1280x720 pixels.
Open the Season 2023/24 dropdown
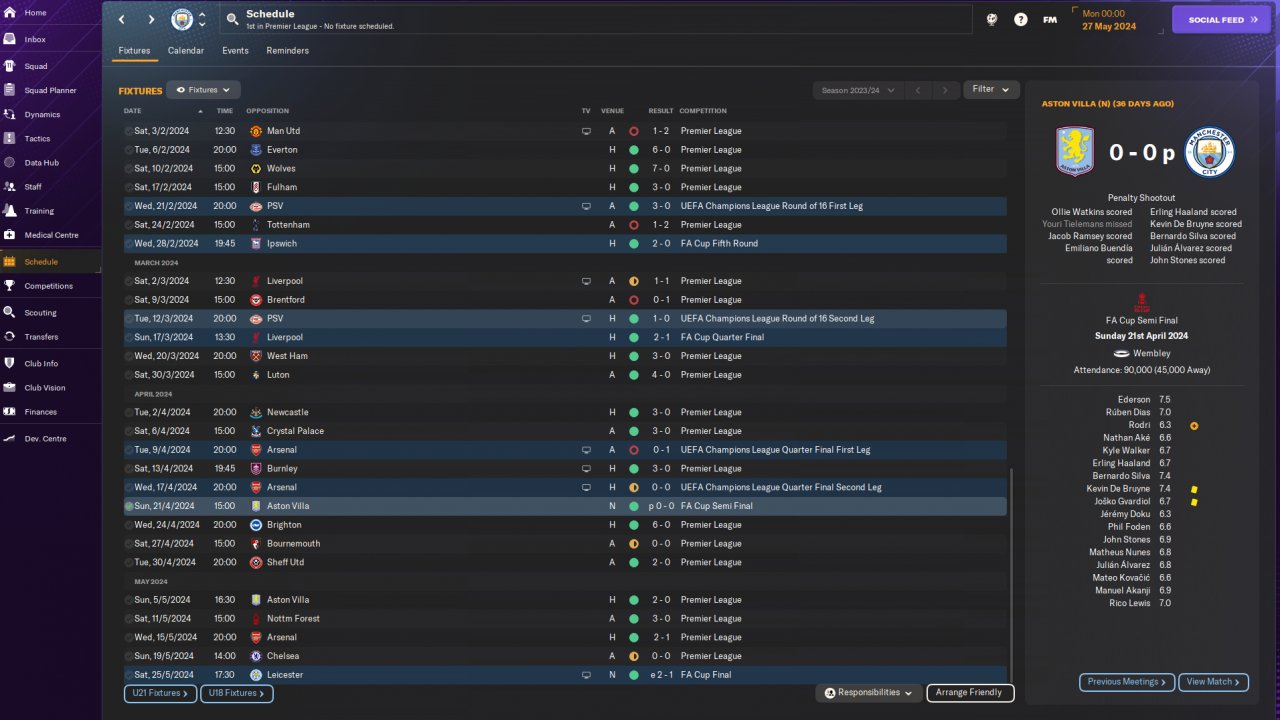pyautogui.click(x=857, y=90)
